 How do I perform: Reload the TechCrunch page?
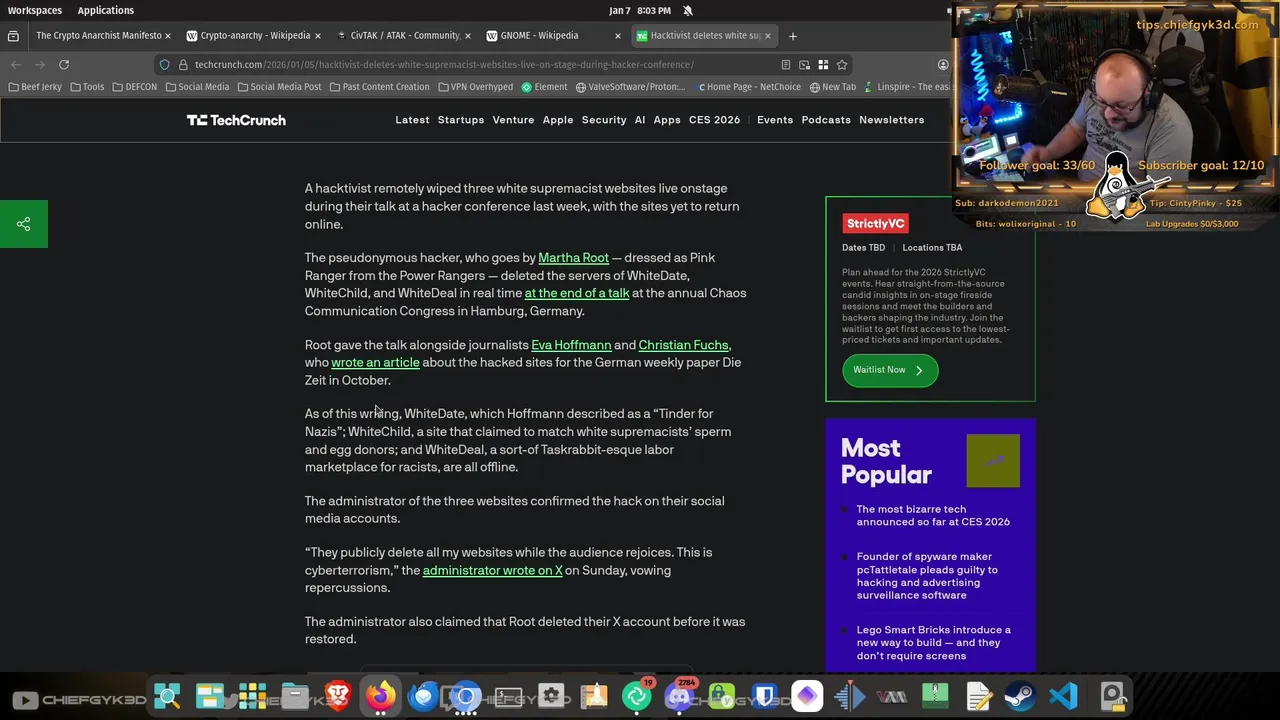[64, 65]
